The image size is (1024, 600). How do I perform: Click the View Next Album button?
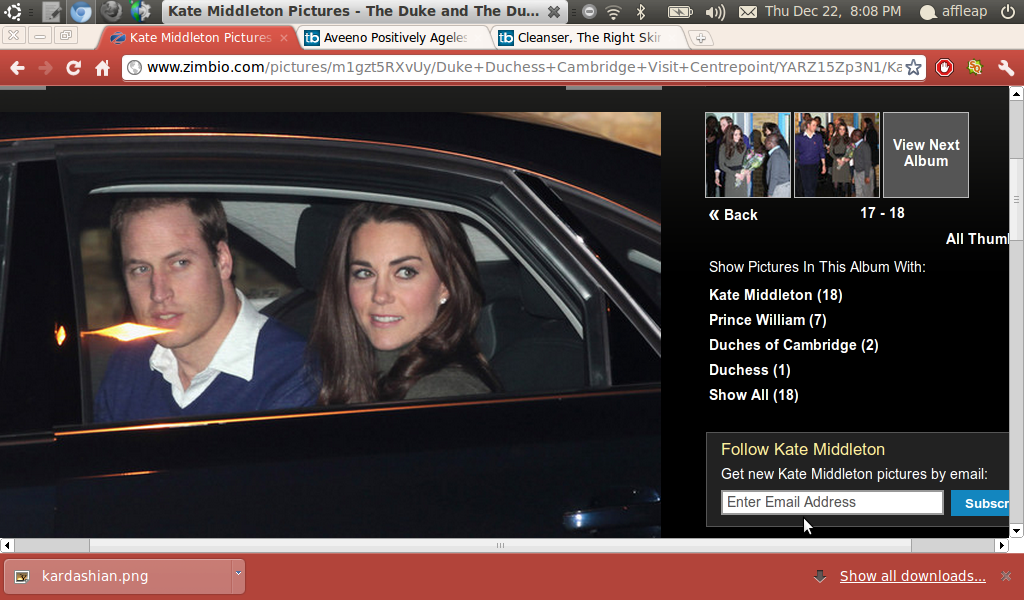926,155
